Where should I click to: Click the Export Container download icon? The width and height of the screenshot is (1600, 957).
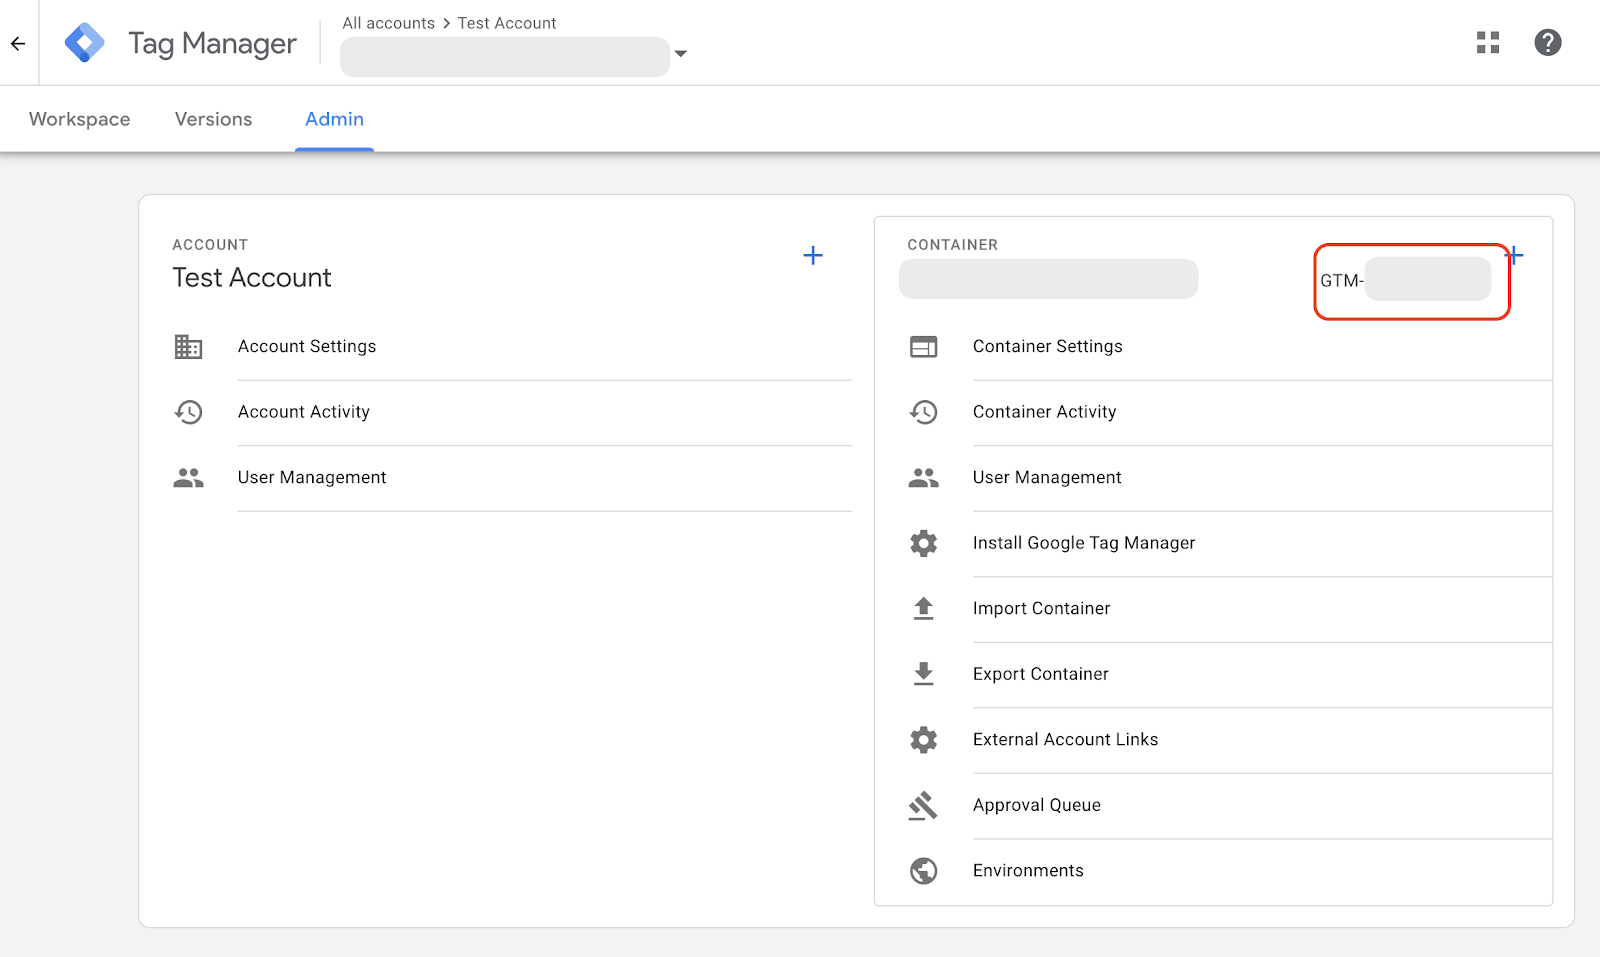click(923, 674)
